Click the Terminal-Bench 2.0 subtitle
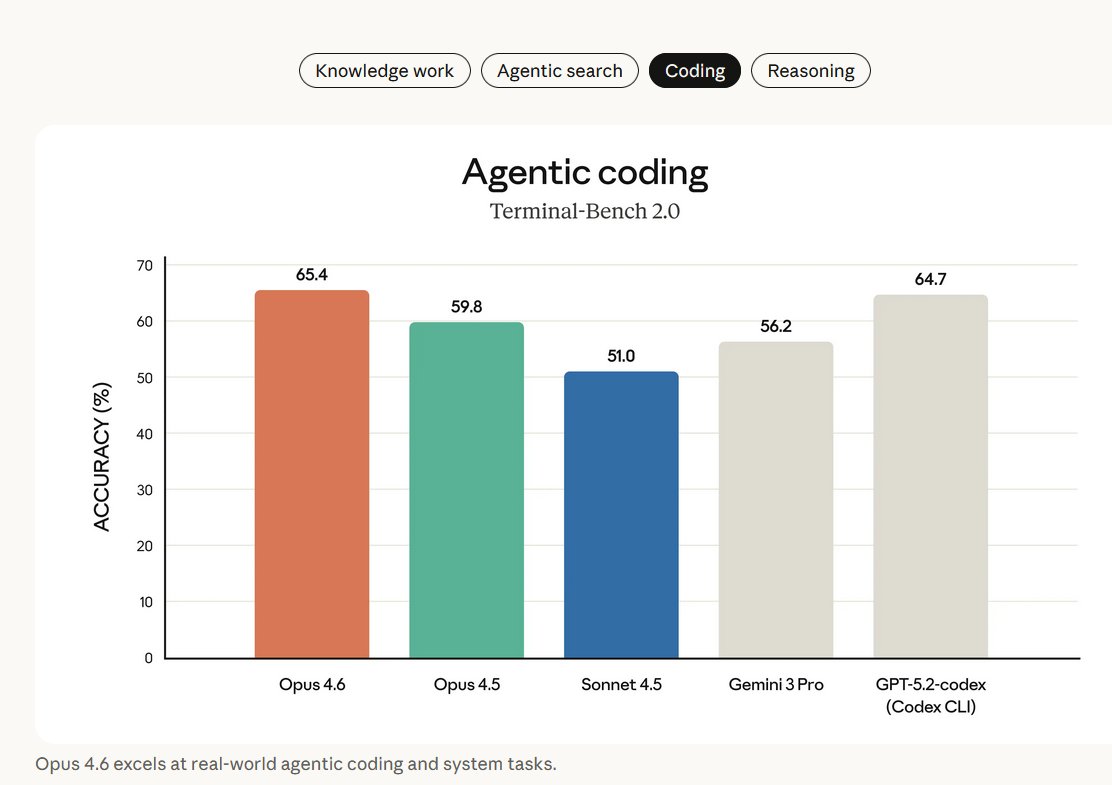 [585, 212]
